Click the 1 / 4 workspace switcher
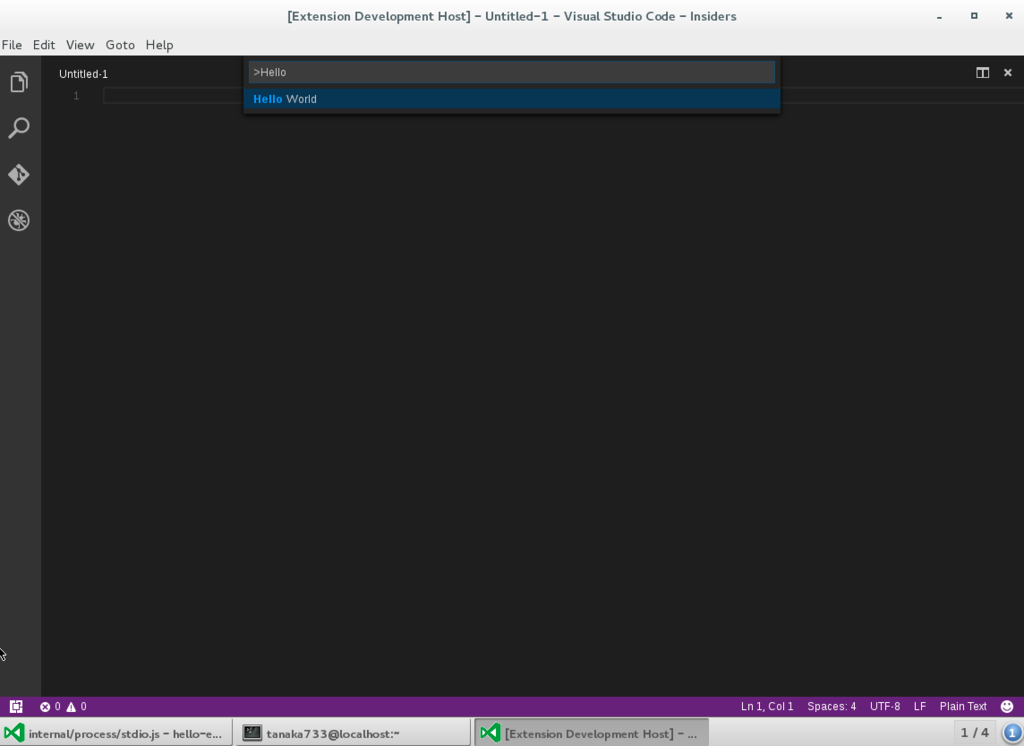The image size is (1024, 746). (x=974, y=733)
